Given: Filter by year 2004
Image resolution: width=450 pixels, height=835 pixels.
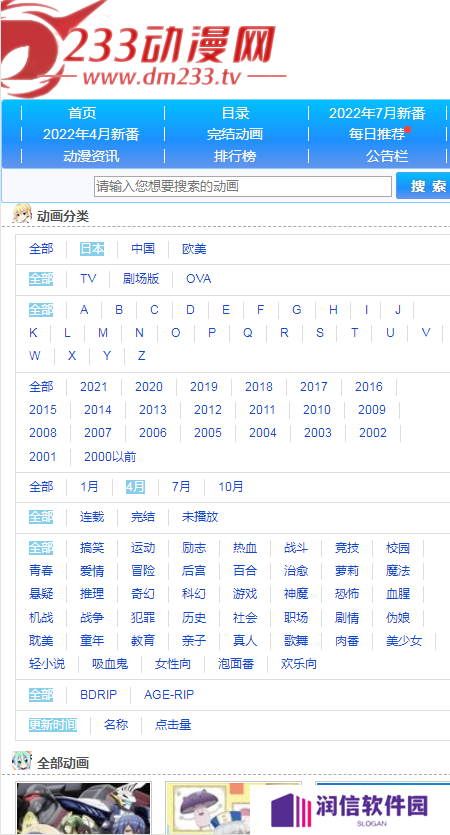Looking at the screenshot, I should [263, 432].
